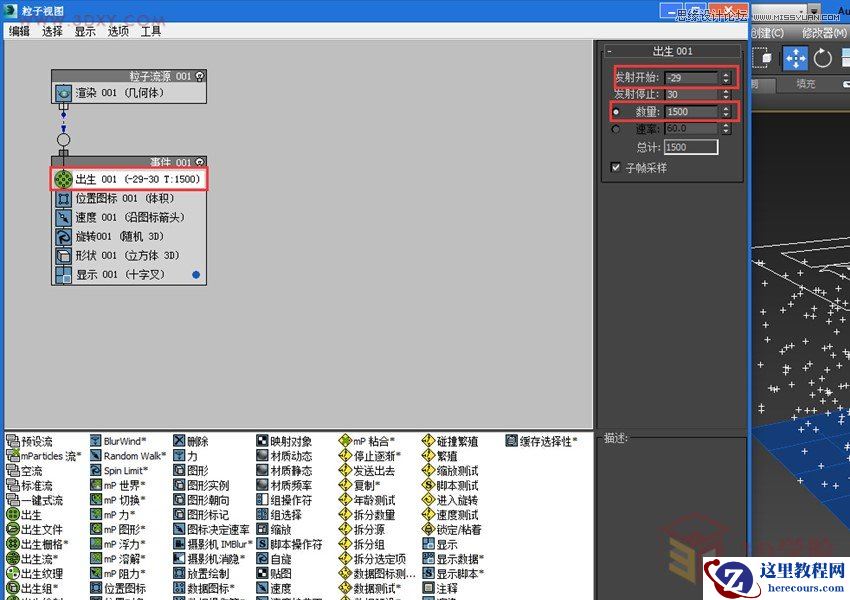Pick Random Walk operator in depot
The width and height of the screenshot is (850, 600).
click(x=128, y=456)
